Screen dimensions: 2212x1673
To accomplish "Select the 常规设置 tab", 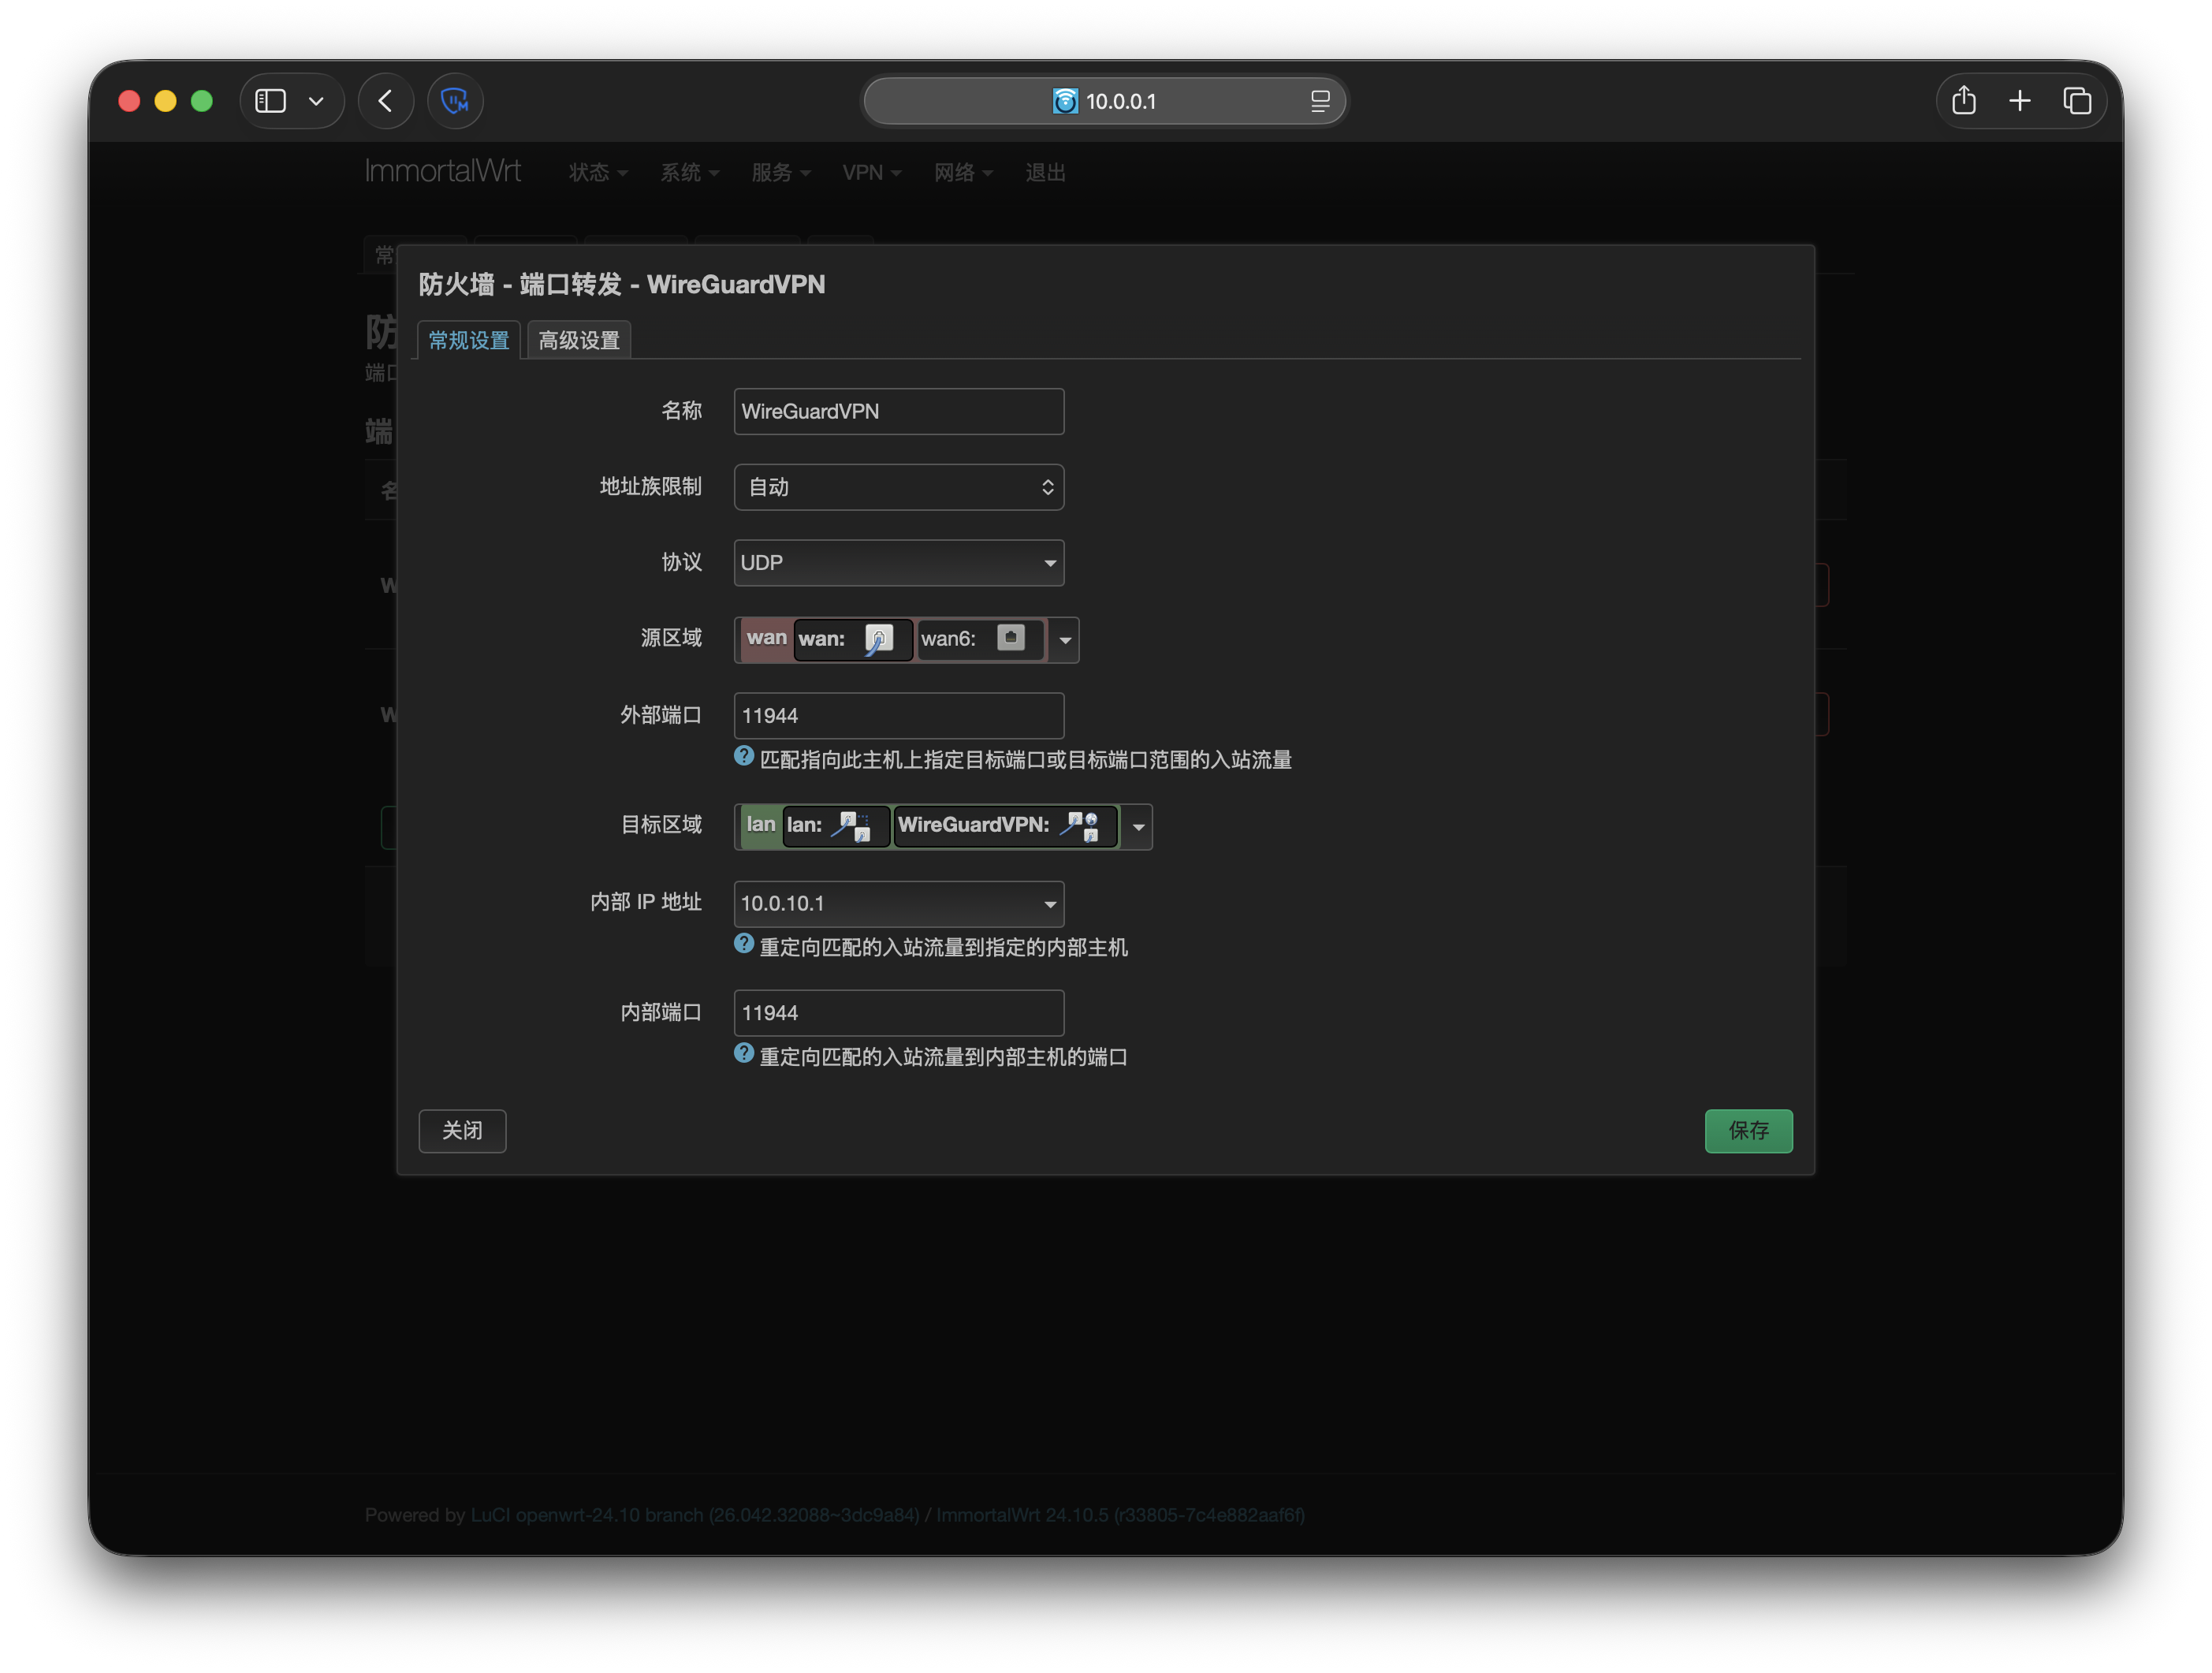I will (469, 341).
